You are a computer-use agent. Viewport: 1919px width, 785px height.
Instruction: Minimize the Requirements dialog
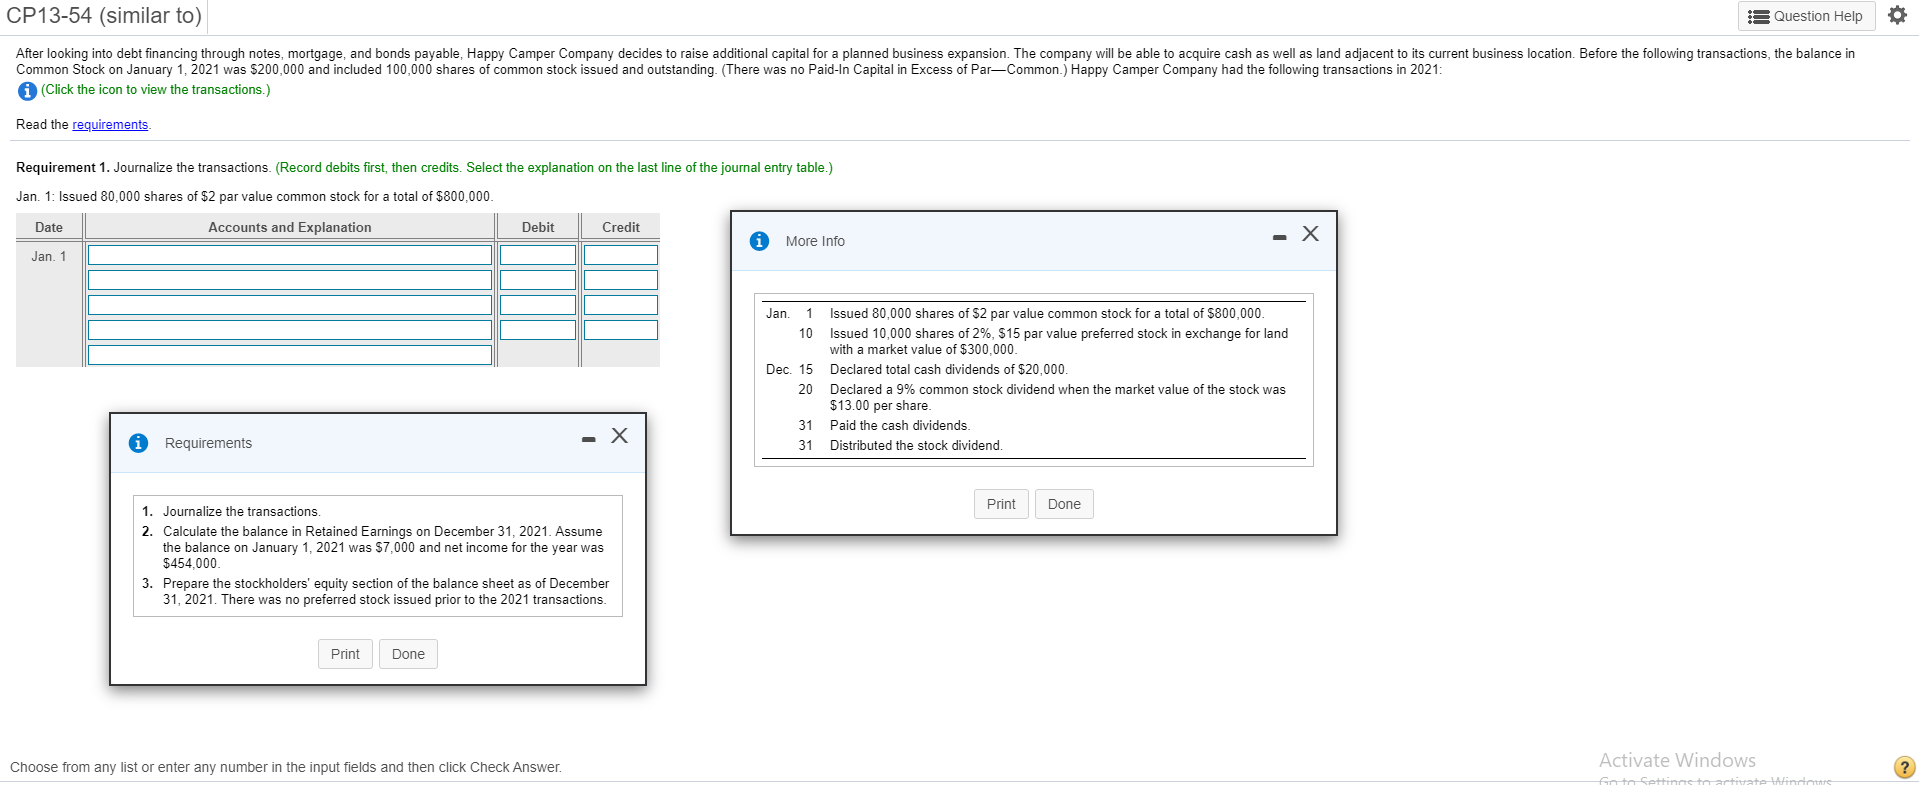tap(588, 439)
